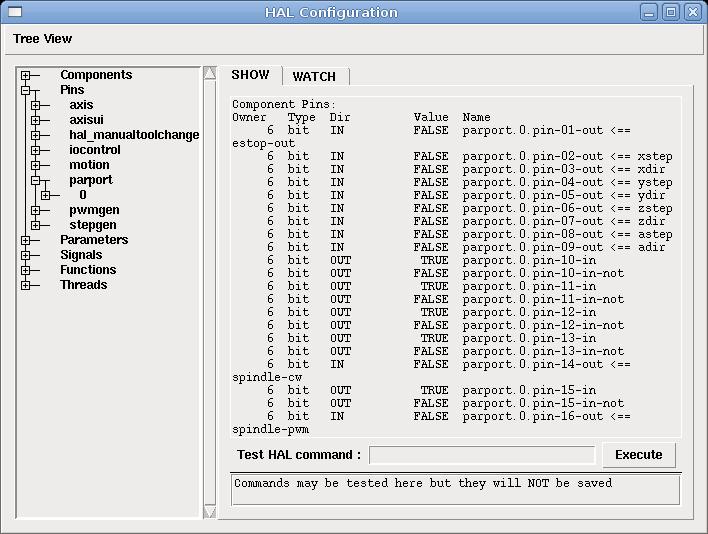
Task: Click the estop-out signal text
Action: [x=263, y=144]
